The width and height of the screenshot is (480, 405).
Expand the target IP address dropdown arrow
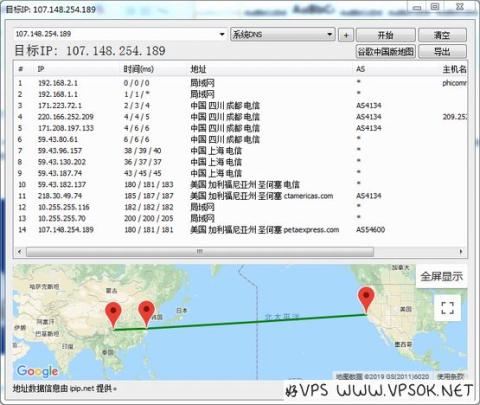(x=222, y=34)
